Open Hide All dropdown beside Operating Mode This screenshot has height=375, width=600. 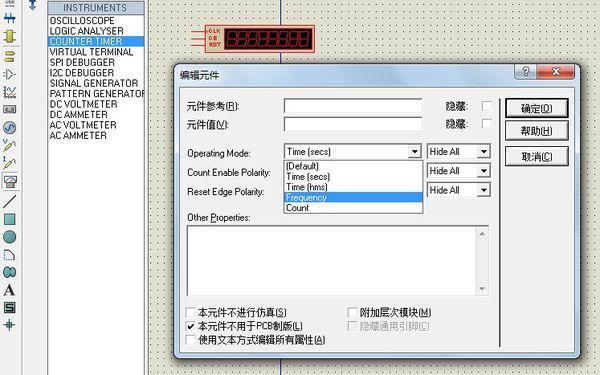pyautogui.click(x=484, y=152)
